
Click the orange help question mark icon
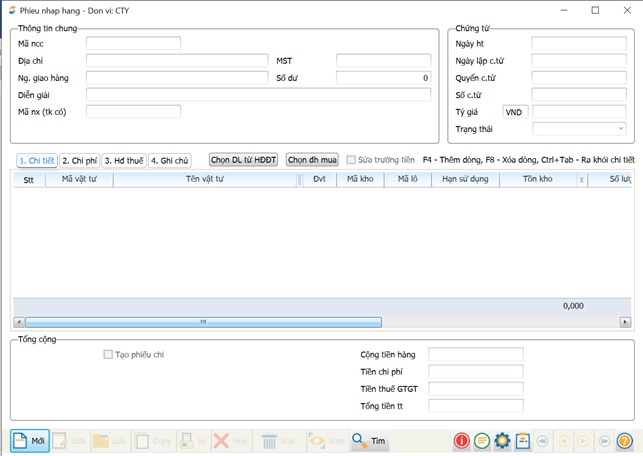coord(625,441)
